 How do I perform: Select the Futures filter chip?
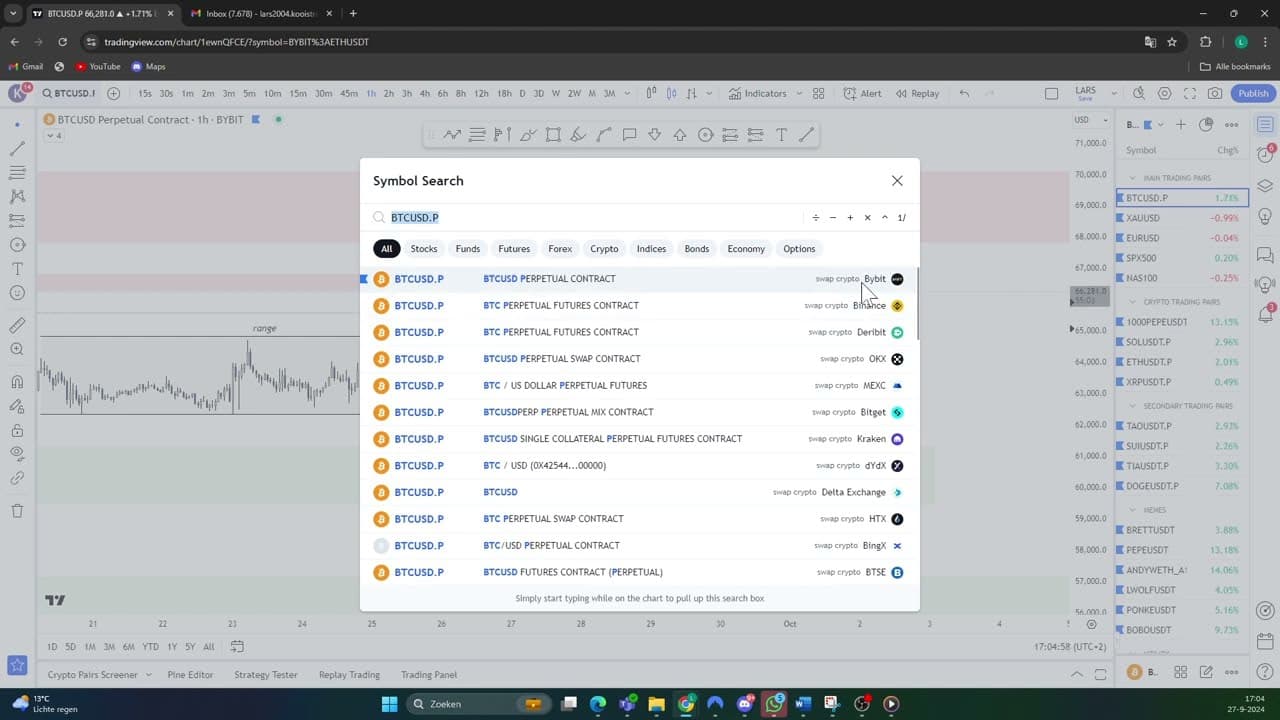click(x=514, y=249)
